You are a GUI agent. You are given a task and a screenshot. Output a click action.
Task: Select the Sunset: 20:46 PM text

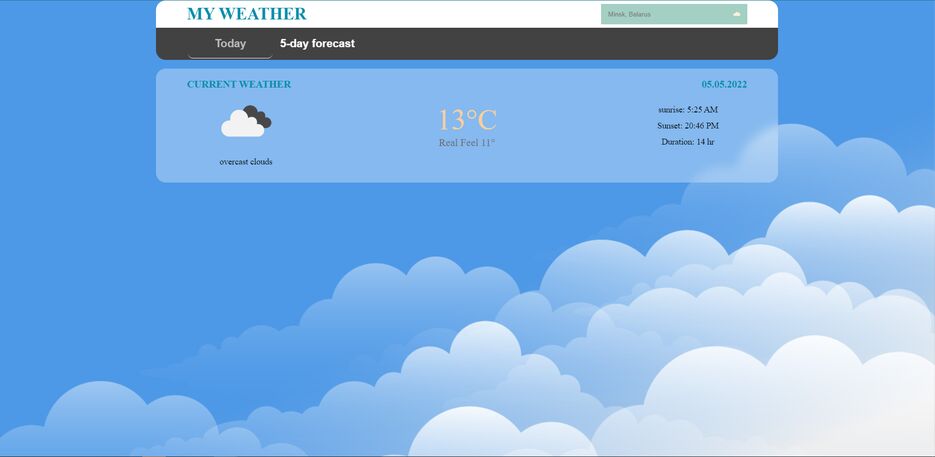[x=688, y=126]
